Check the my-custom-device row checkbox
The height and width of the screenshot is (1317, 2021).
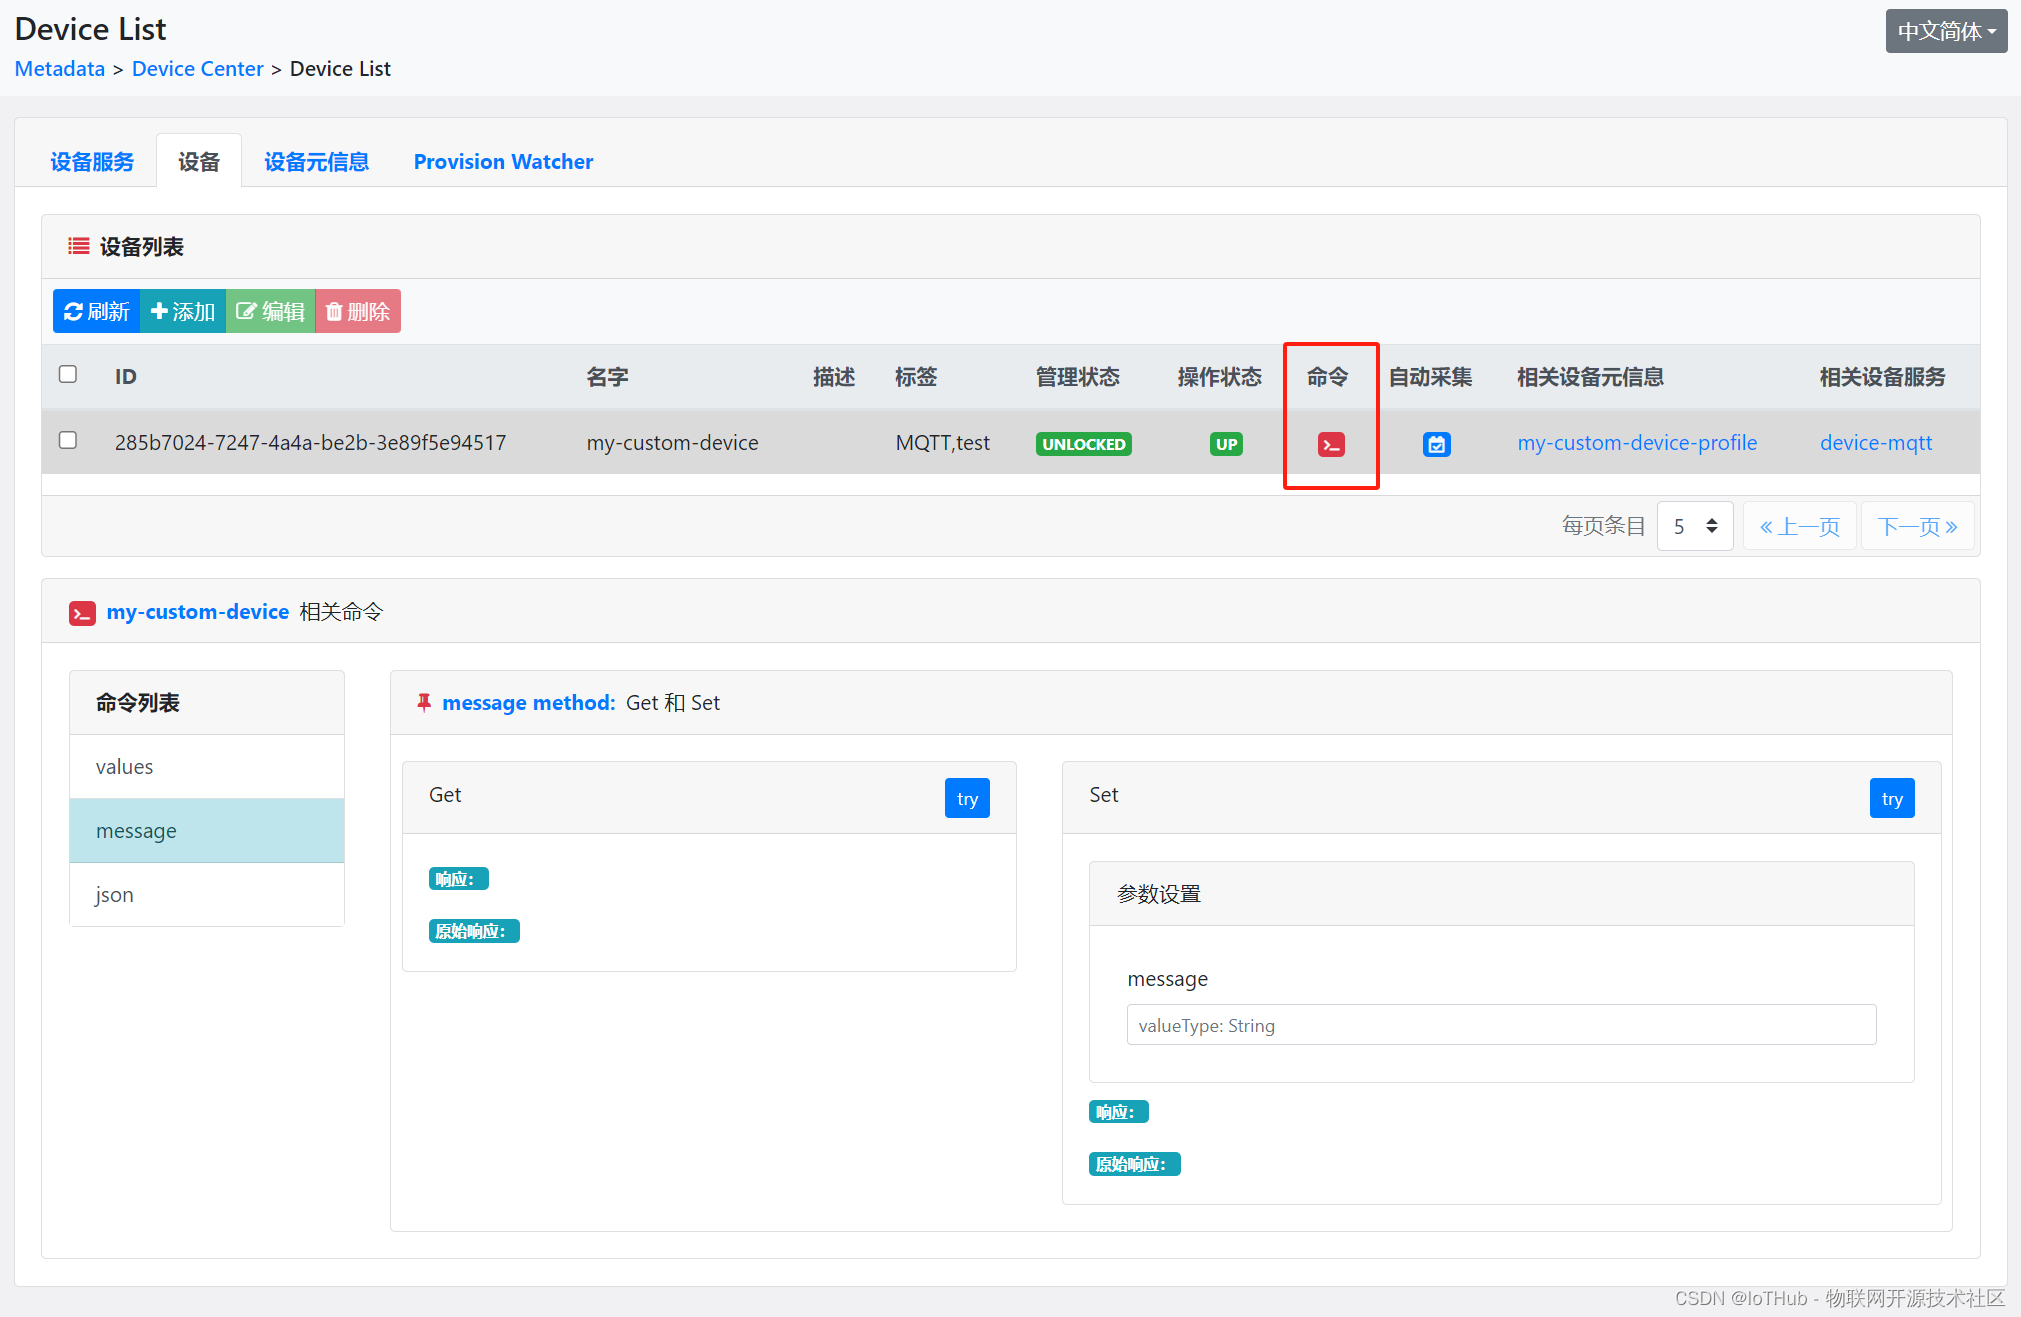68,440
